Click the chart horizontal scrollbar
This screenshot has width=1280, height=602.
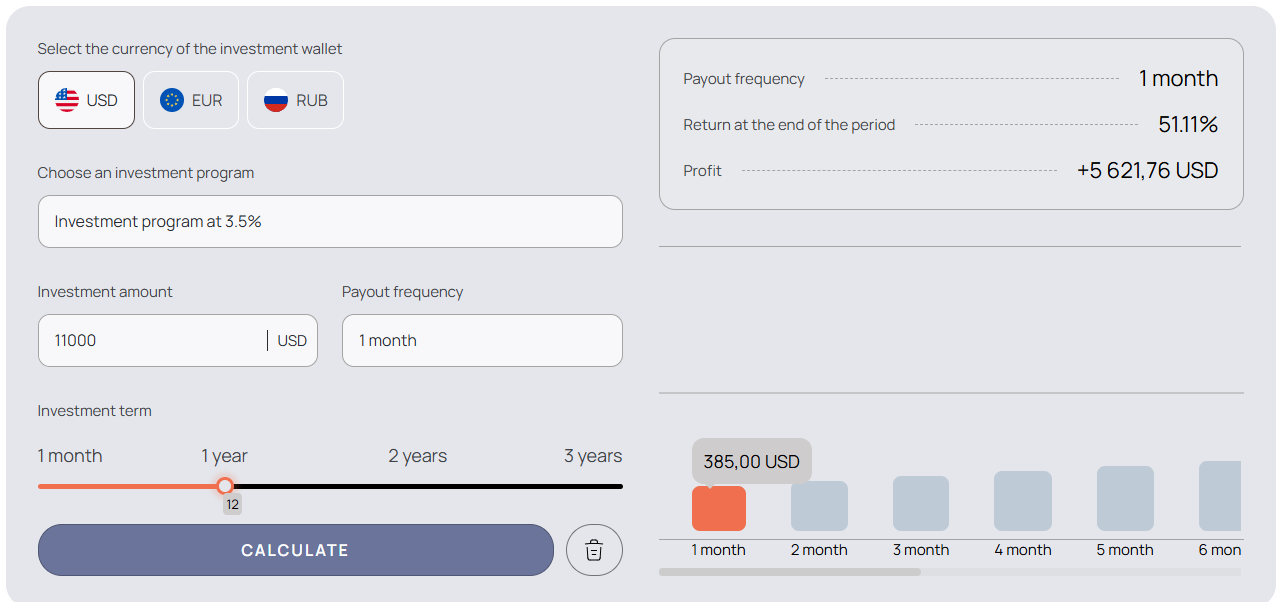(x=790, y=572)
